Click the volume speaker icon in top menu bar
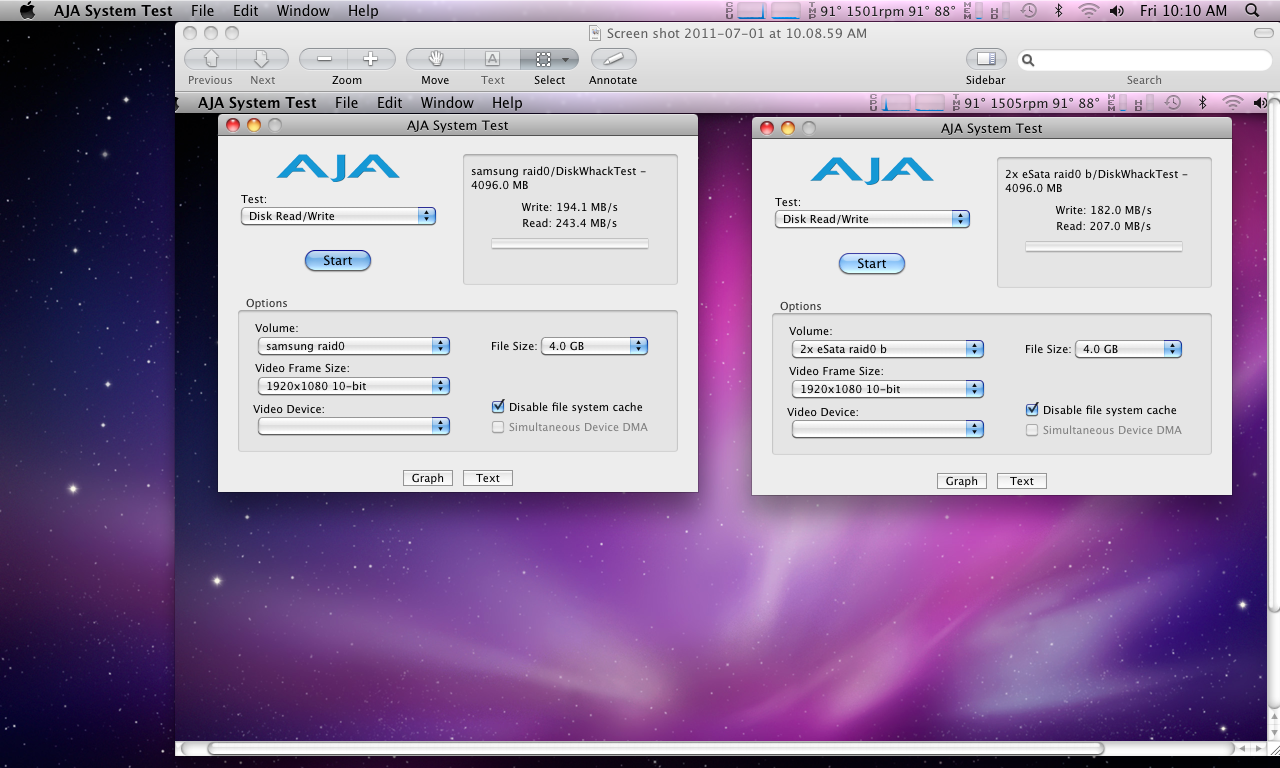This screenshot has width=1280, height=768. 1117,11
